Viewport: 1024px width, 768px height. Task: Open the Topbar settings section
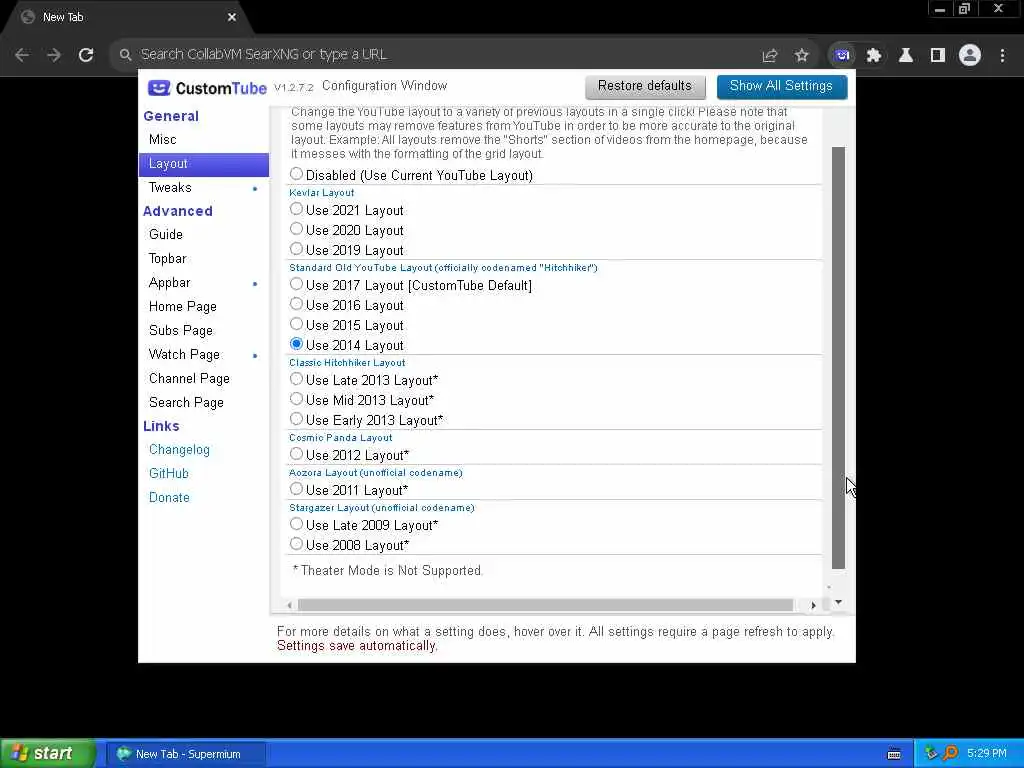click(204, 259)
